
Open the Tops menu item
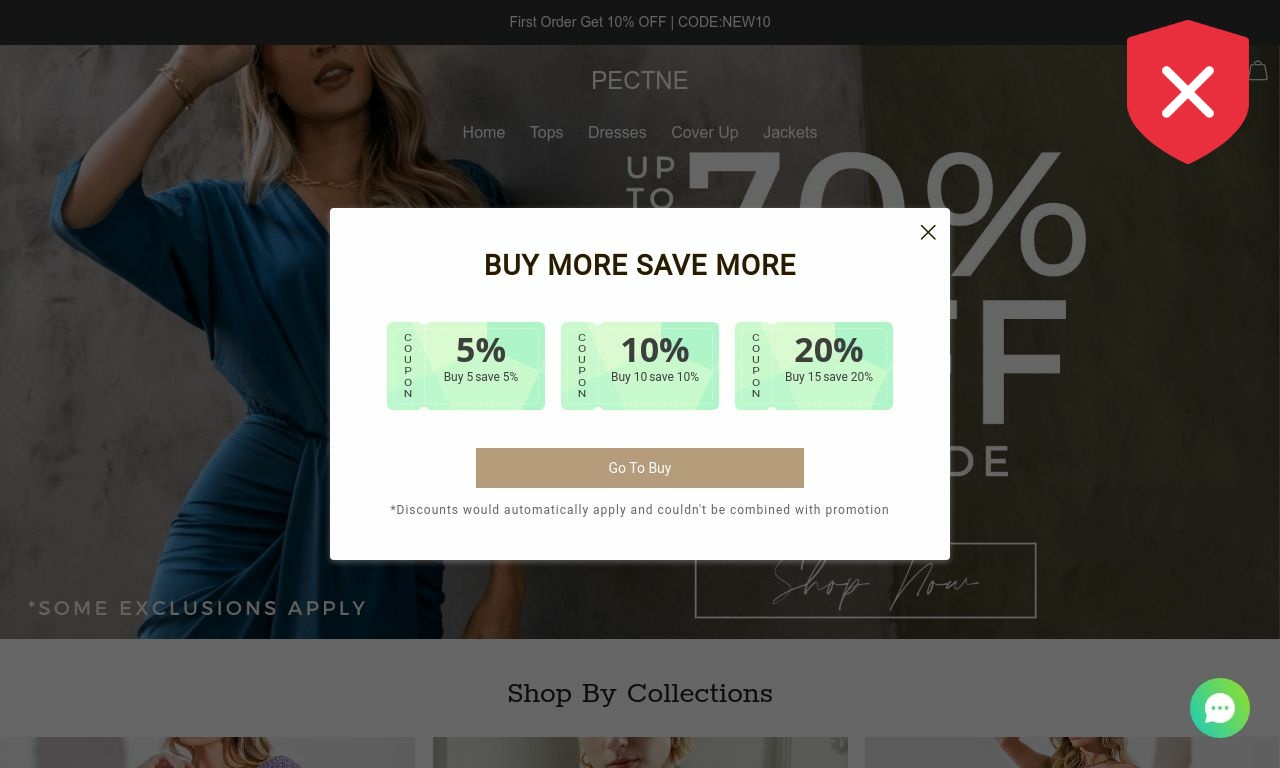coord(546,132)
